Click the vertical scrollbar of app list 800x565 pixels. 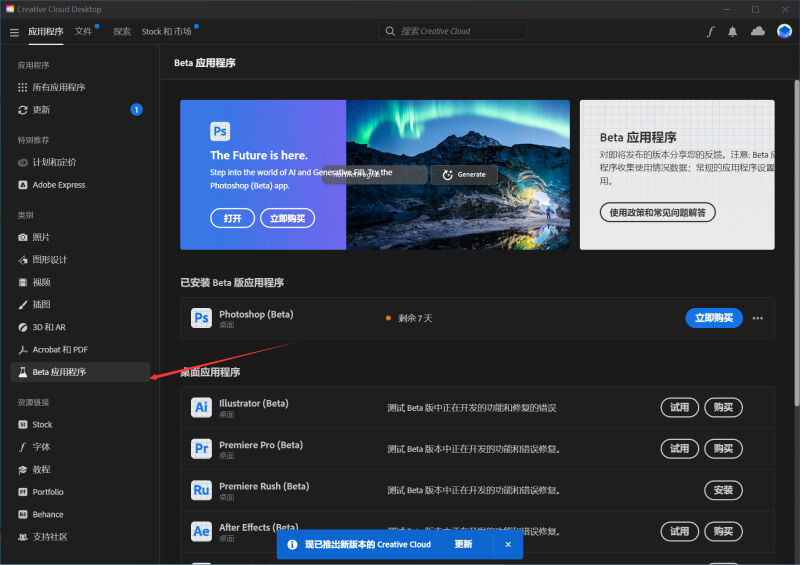tap(796, 244)
